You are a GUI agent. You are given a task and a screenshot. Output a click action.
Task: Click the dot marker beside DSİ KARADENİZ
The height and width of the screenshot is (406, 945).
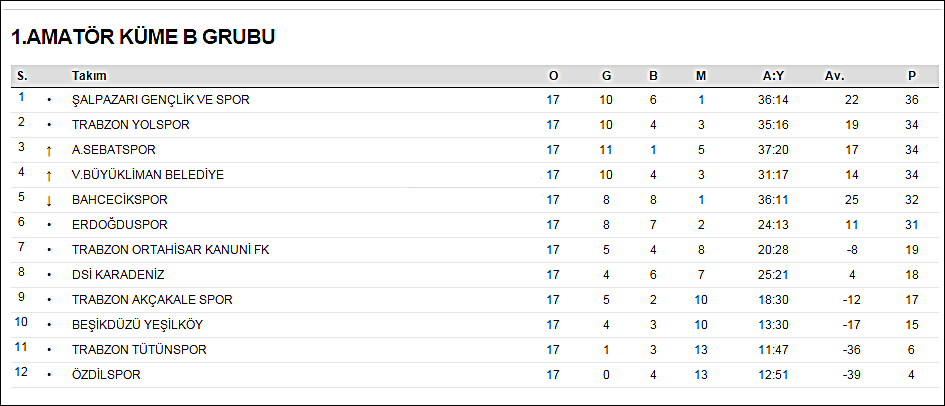click(x=49, y=275)
